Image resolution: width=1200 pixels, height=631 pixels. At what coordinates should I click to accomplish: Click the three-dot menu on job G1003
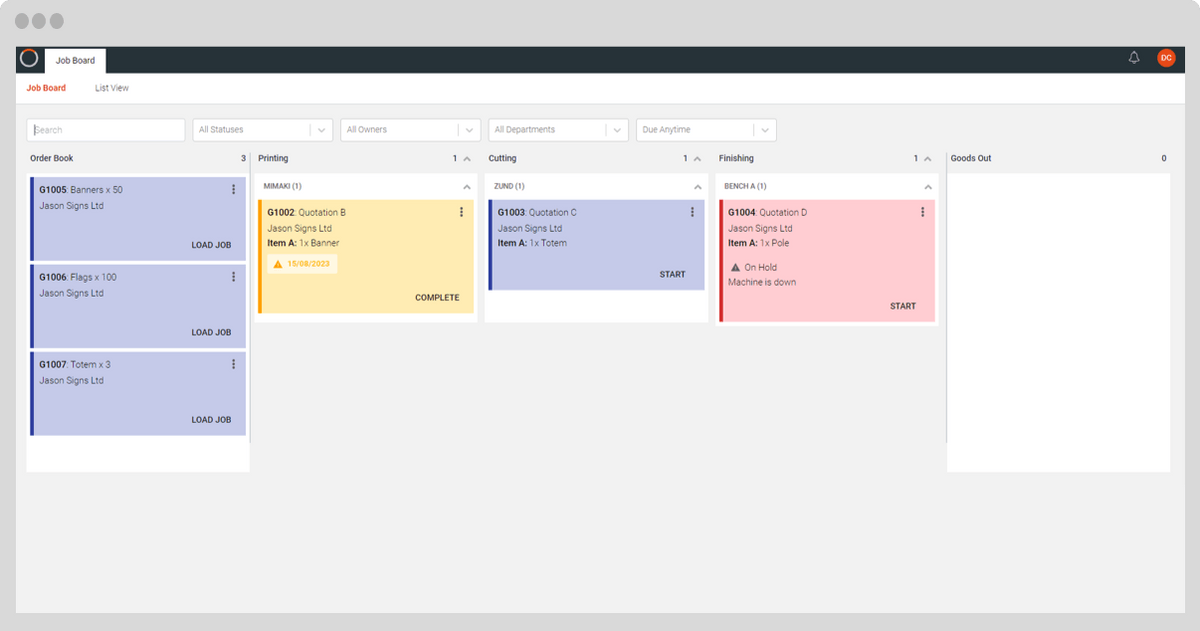(691, 211)
